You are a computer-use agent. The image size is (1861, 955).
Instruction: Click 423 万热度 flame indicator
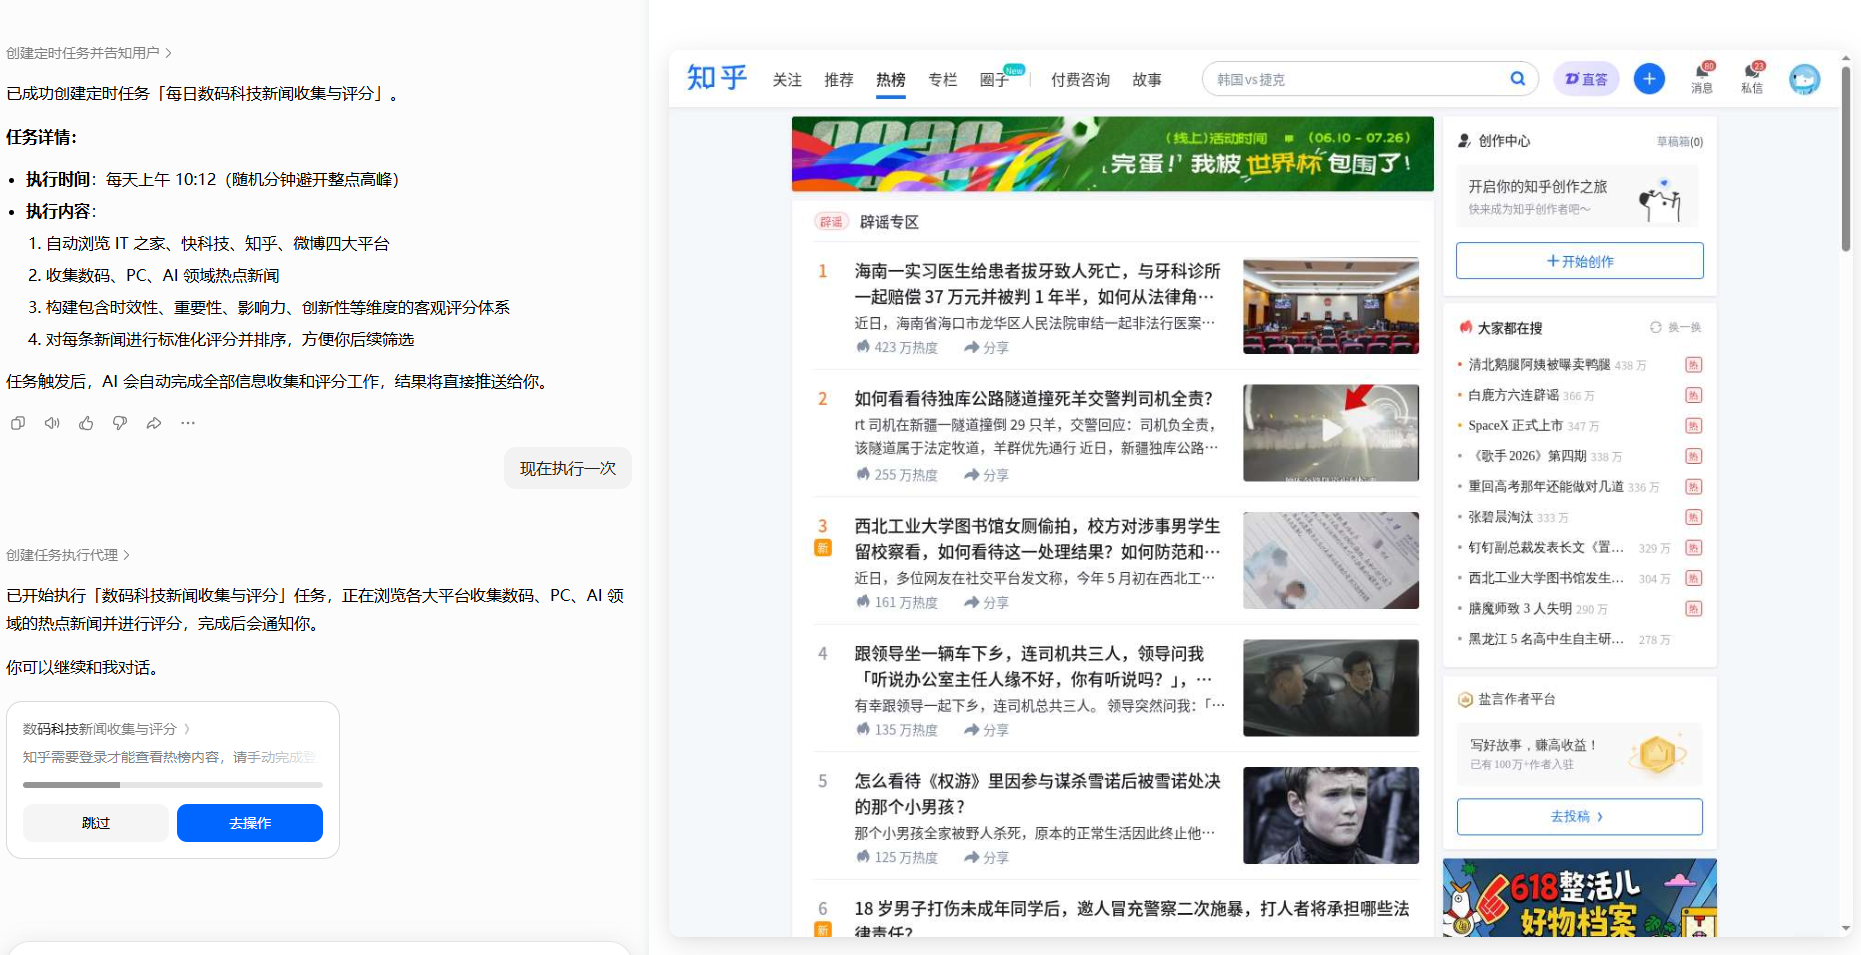[897, 348]
